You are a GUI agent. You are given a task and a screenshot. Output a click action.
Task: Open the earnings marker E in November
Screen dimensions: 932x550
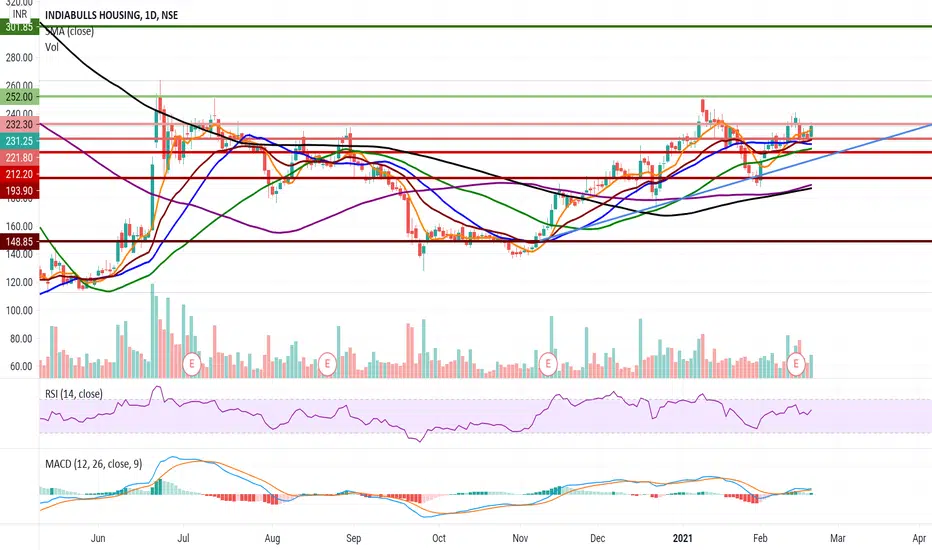click(547, 363)
